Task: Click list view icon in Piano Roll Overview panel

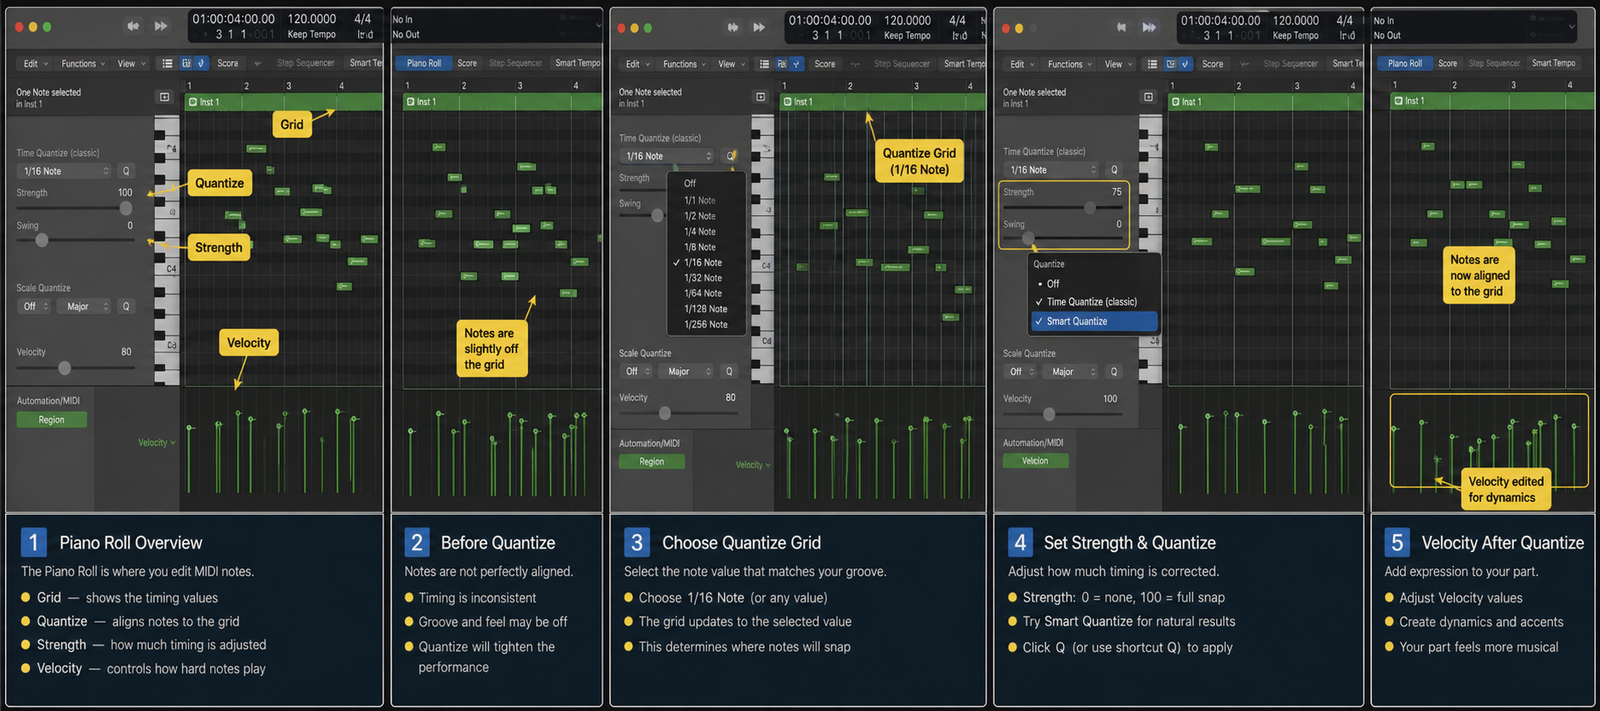Action: tap(167, 63)
